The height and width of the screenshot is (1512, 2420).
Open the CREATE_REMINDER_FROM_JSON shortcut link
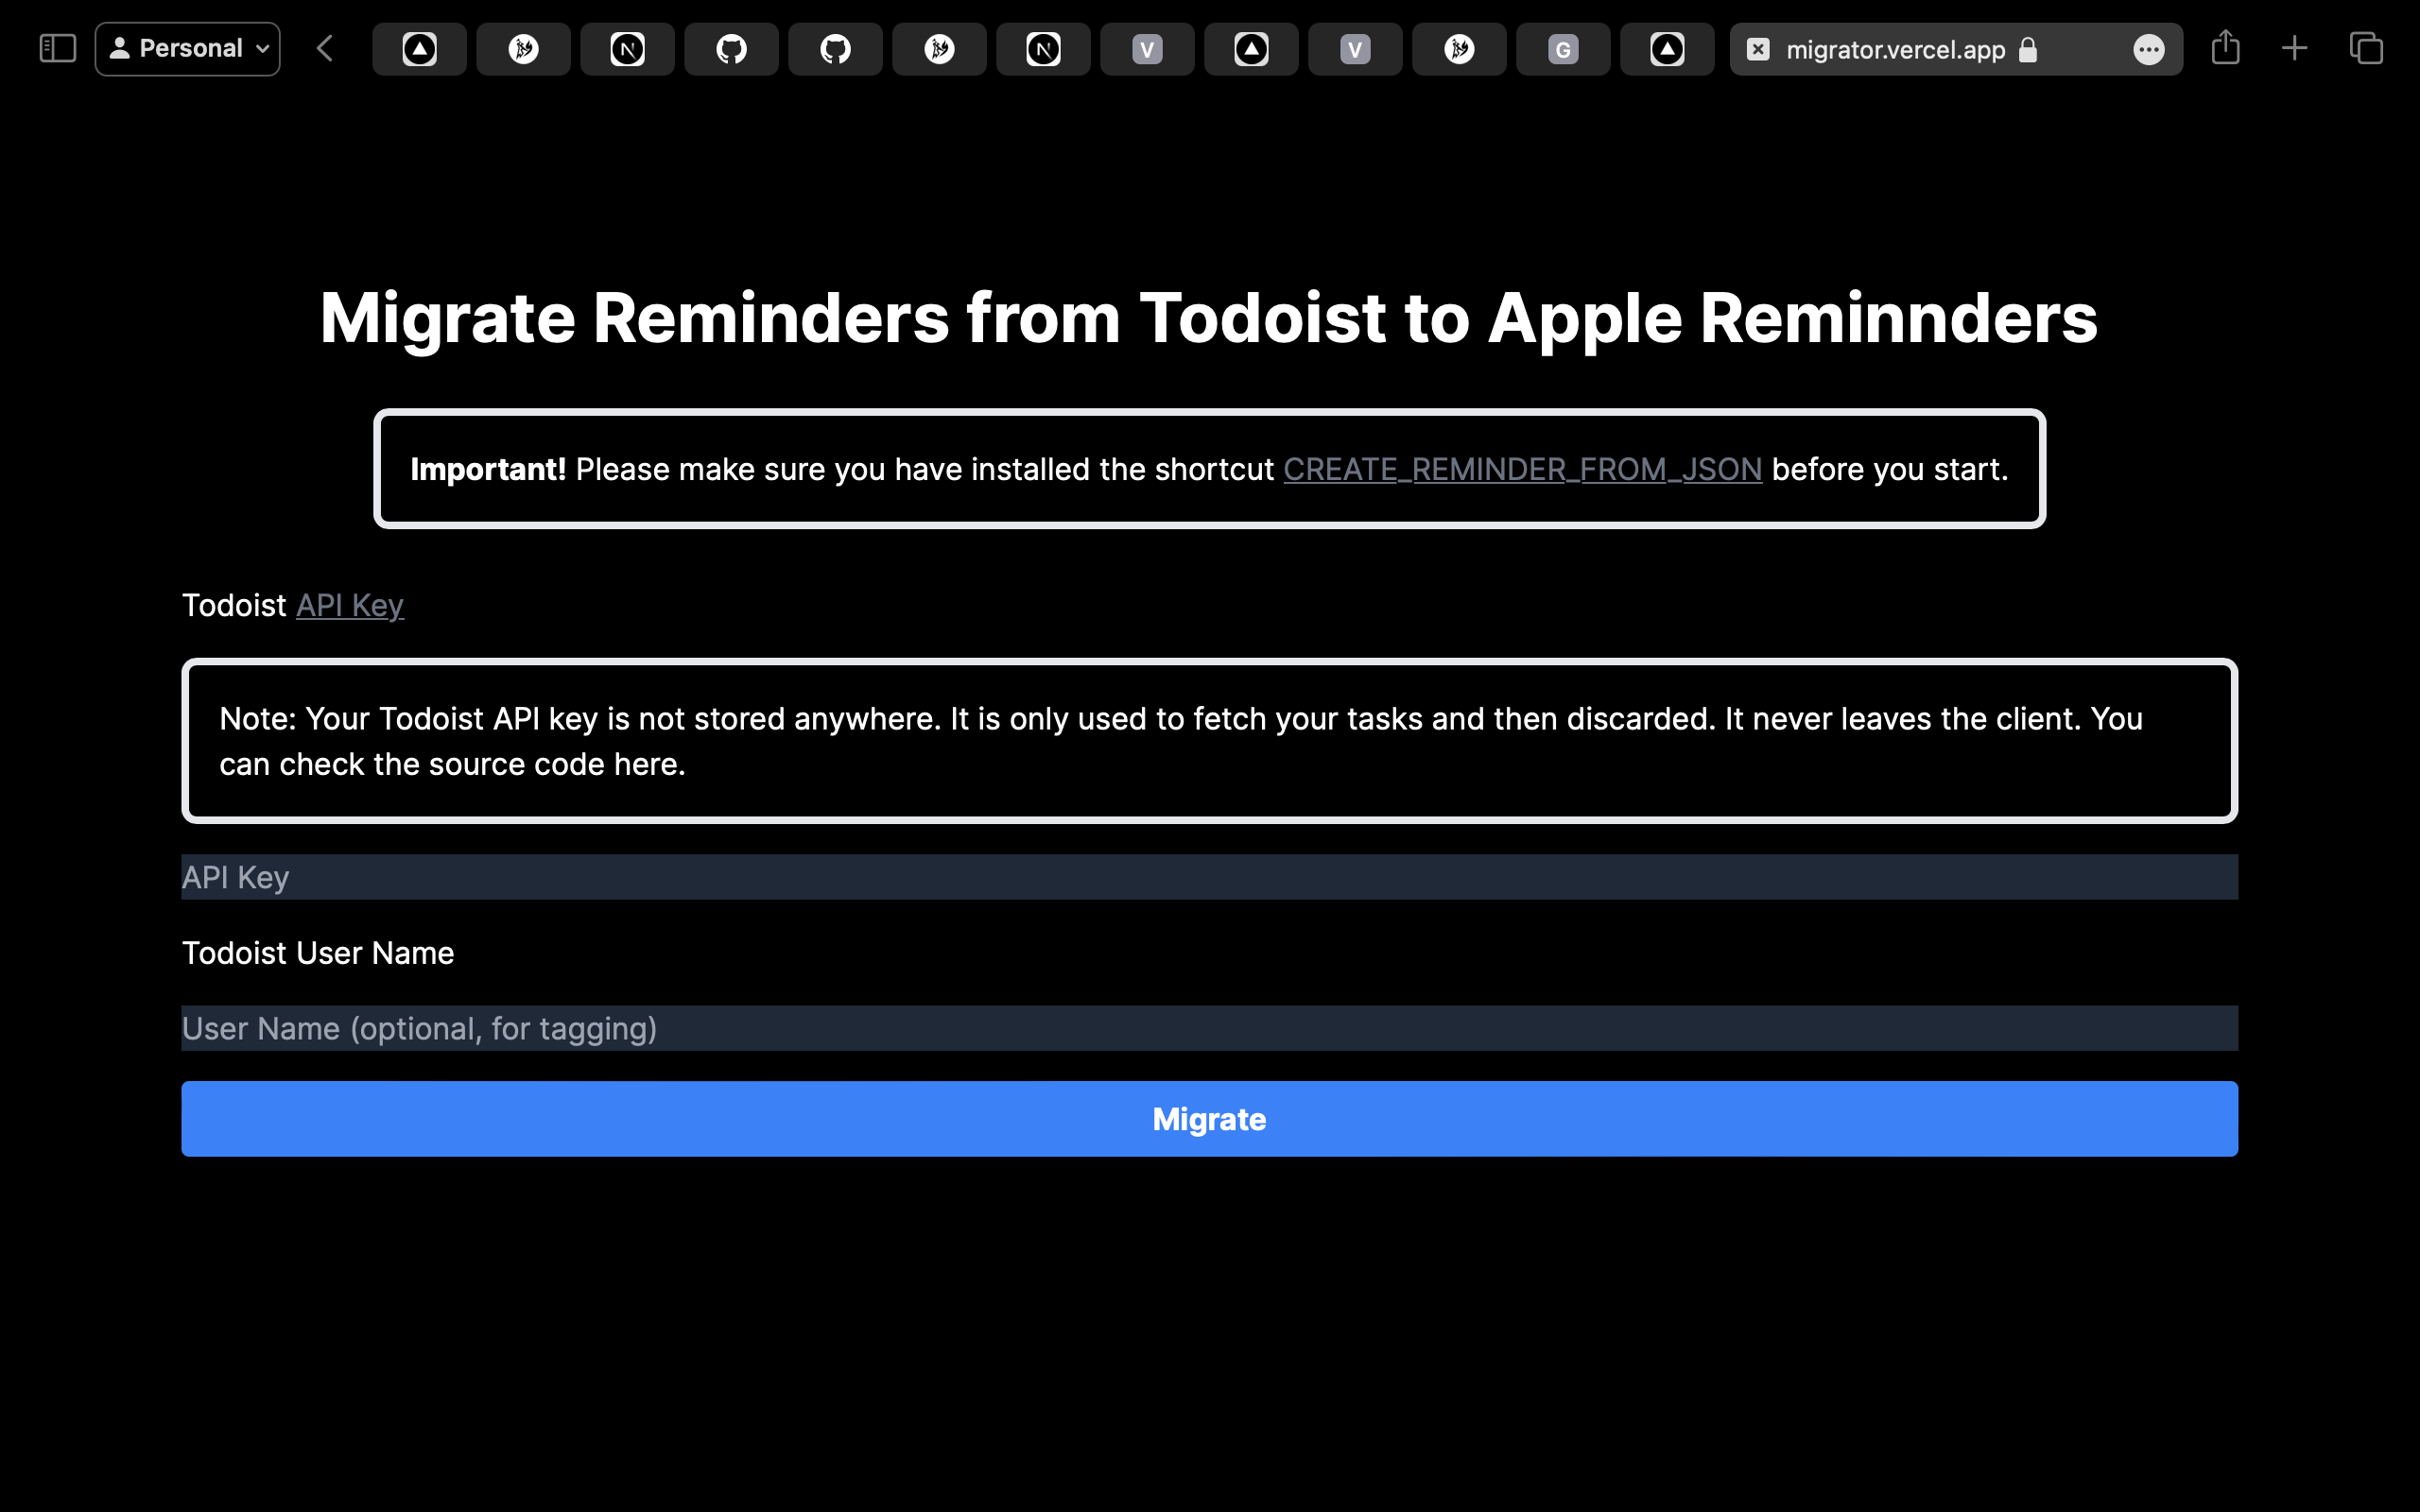(x=1522, y=468)
